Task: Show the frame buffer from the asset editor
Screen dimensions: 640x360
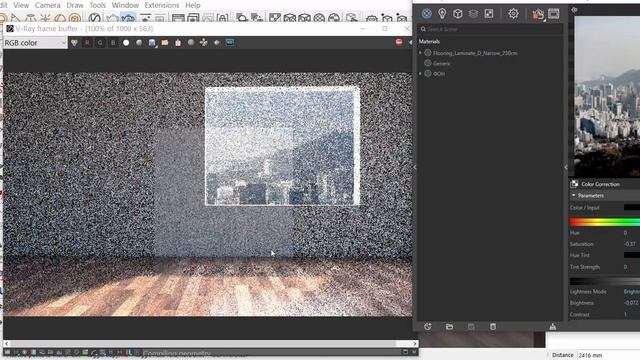Action: click(553, 13)
